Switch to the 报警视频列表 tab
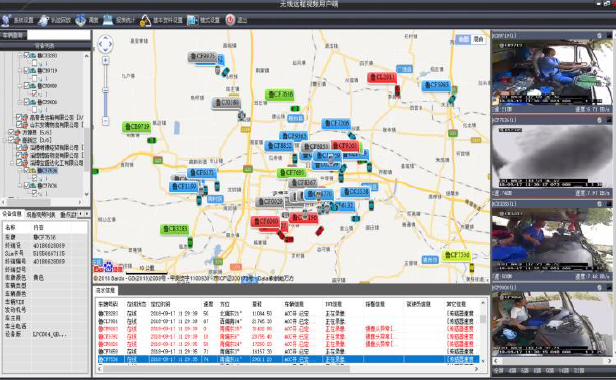 41,215
